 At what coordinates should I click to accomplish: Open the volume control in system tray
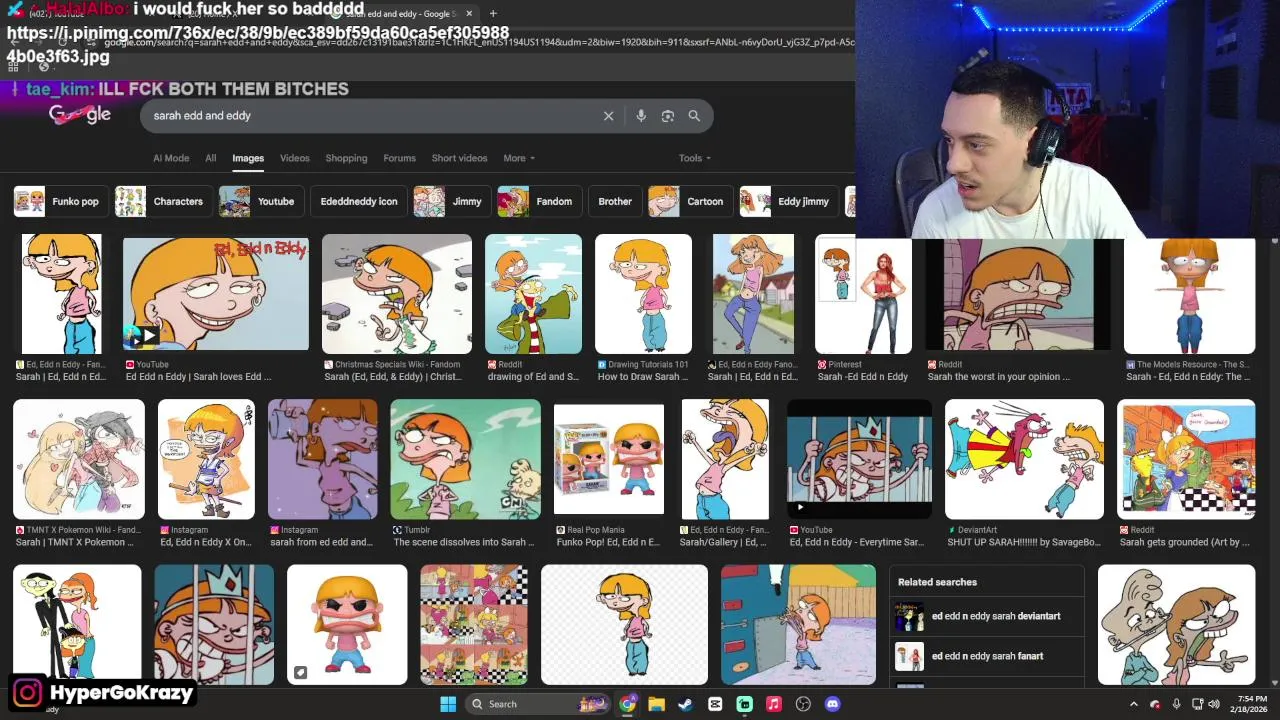click(x=1215, y=704)
